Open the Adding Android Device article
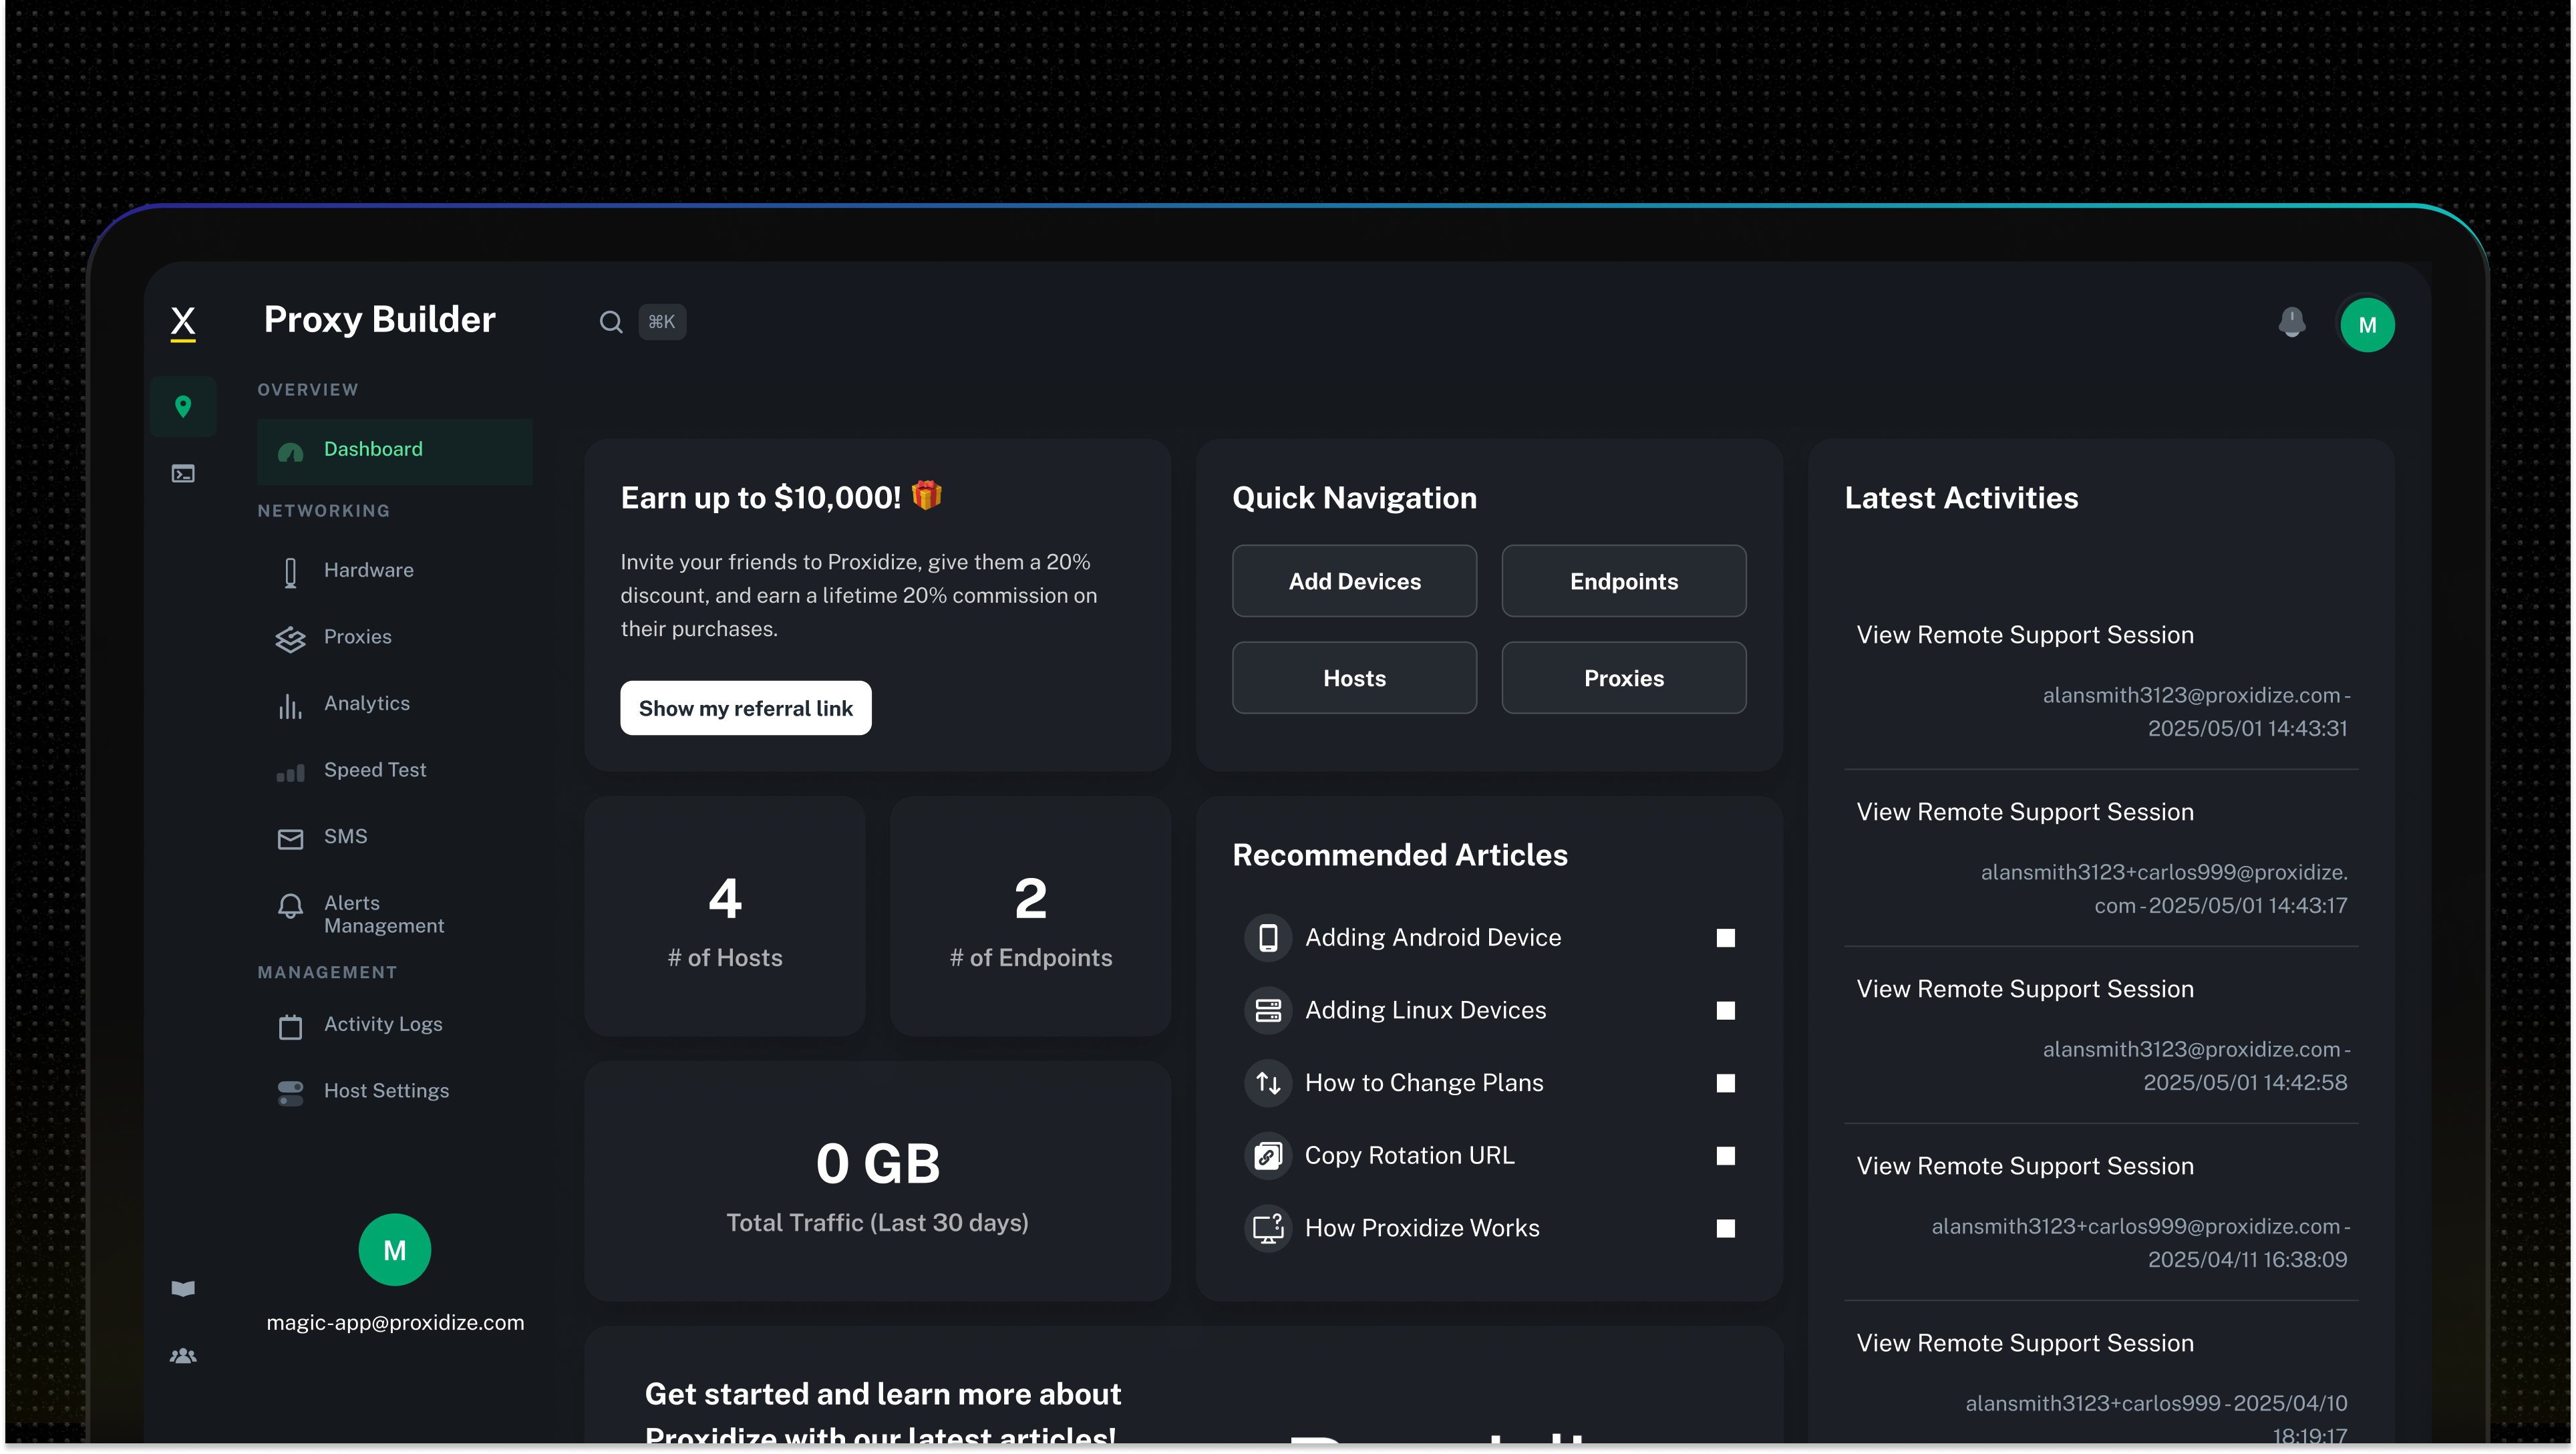This screenshot has height=1454, width=2576. click(1489, 938)
